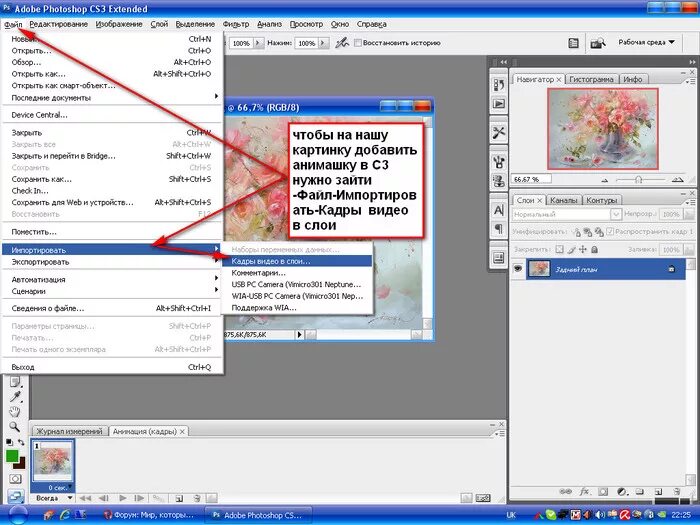Toggle lock transparent pixels in Layers

click(x=559, y=250)
